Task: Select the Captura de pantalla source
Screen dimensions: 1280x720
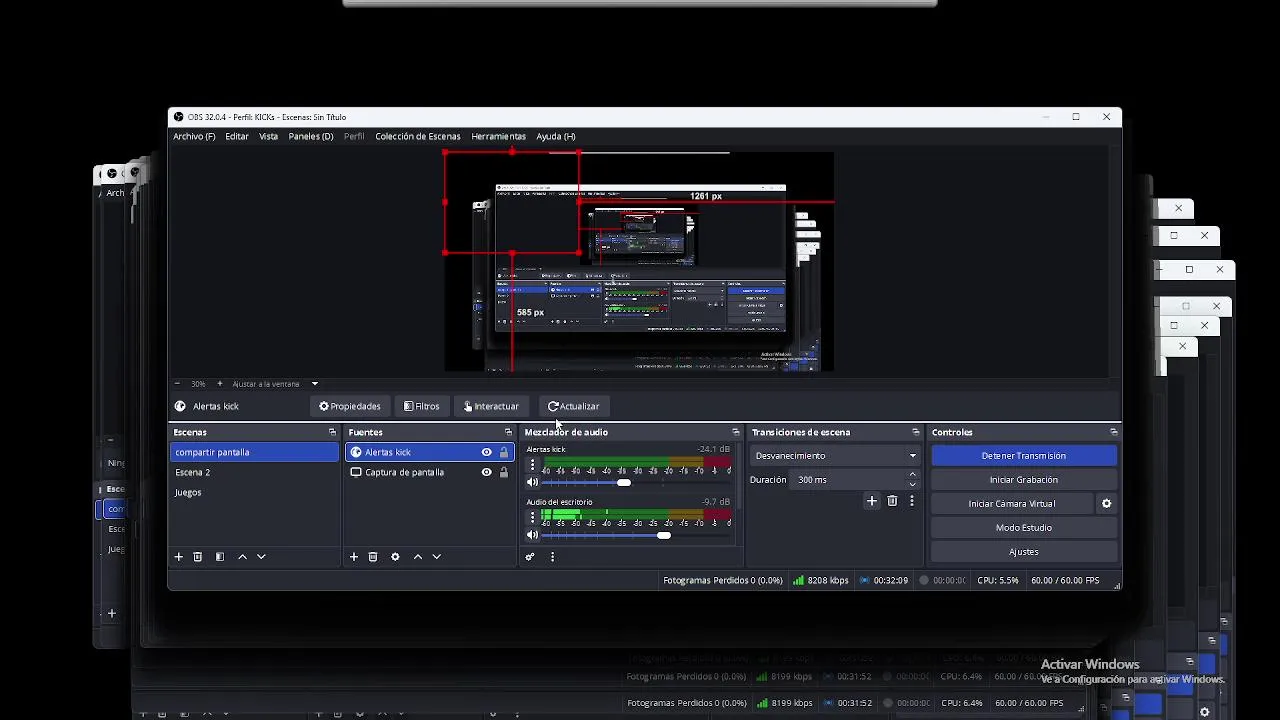Action: tap(429, 472)
